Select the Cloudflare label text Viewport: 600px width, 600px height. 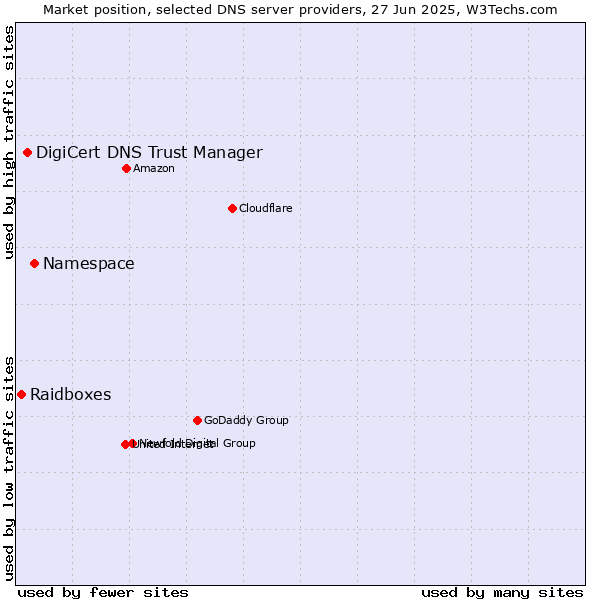pos(266,208)
